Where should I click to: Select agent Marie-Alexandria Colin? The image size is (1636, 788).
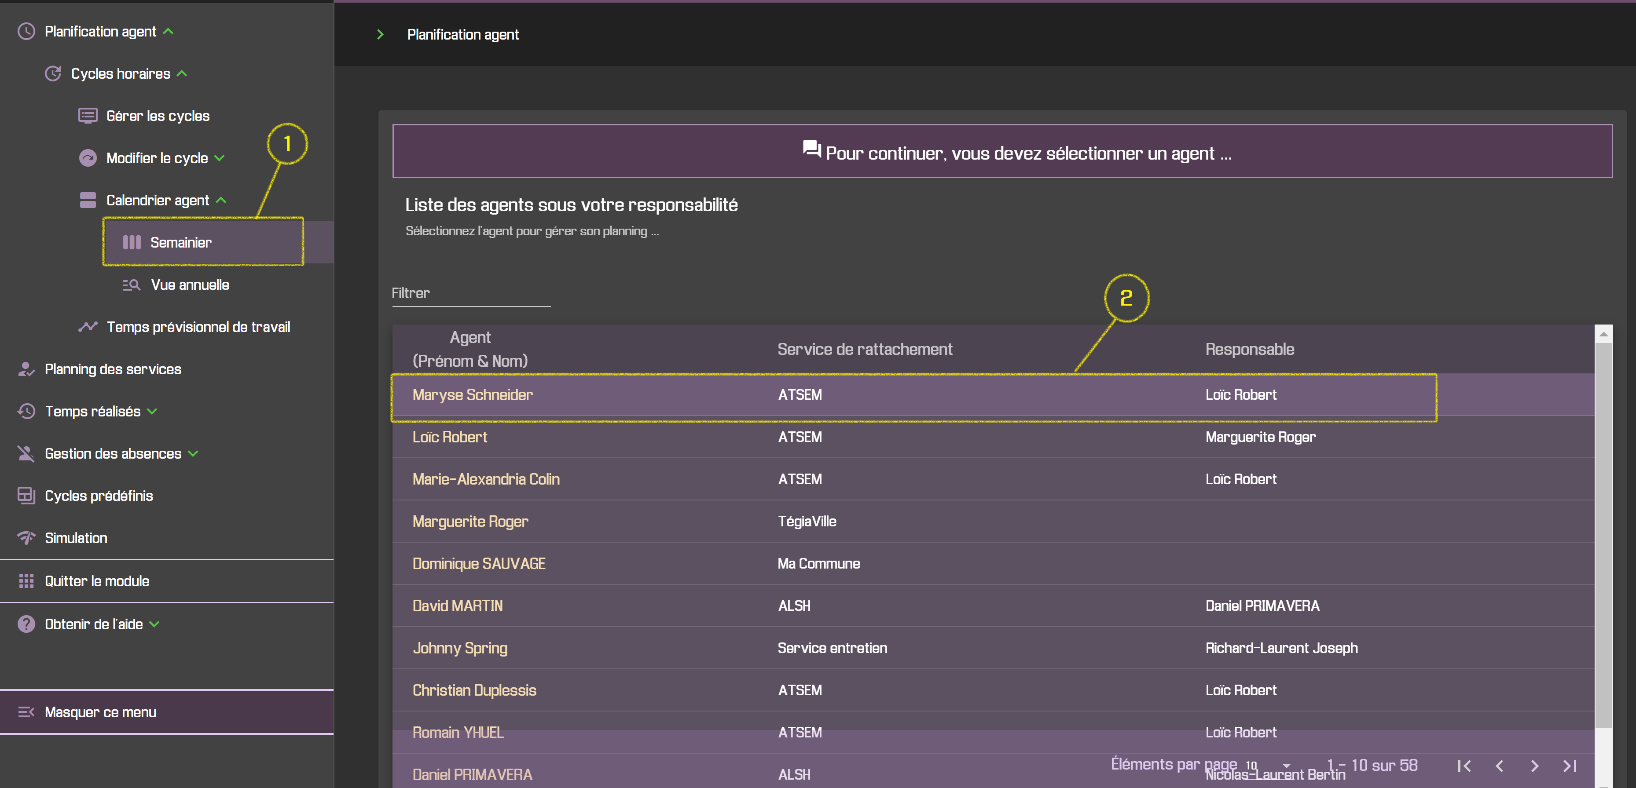pos(486,479)
